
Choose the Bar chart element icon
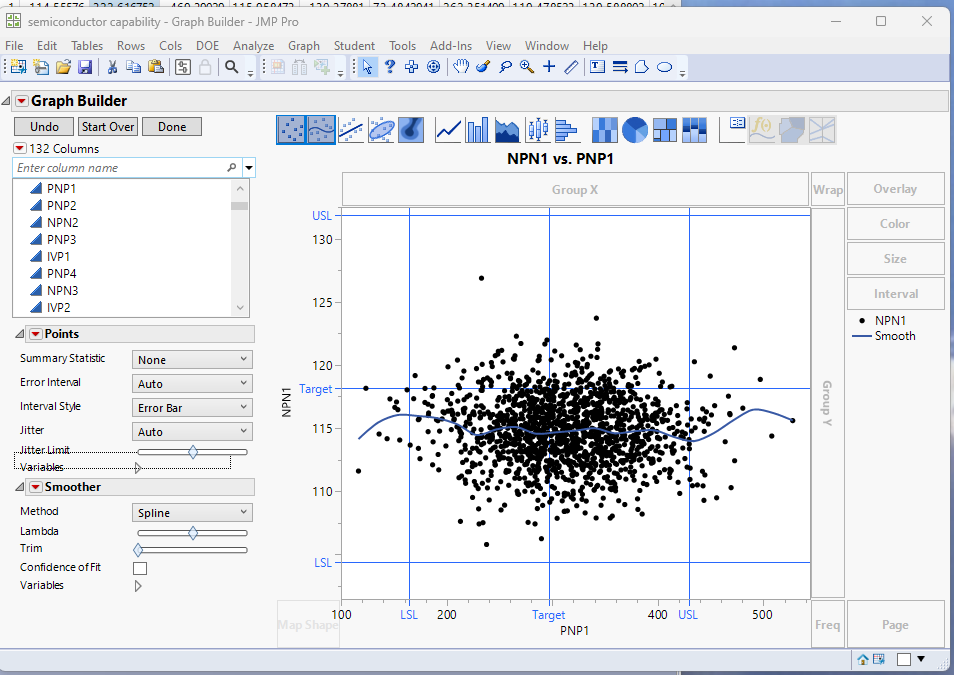click(x=477, y=130)
